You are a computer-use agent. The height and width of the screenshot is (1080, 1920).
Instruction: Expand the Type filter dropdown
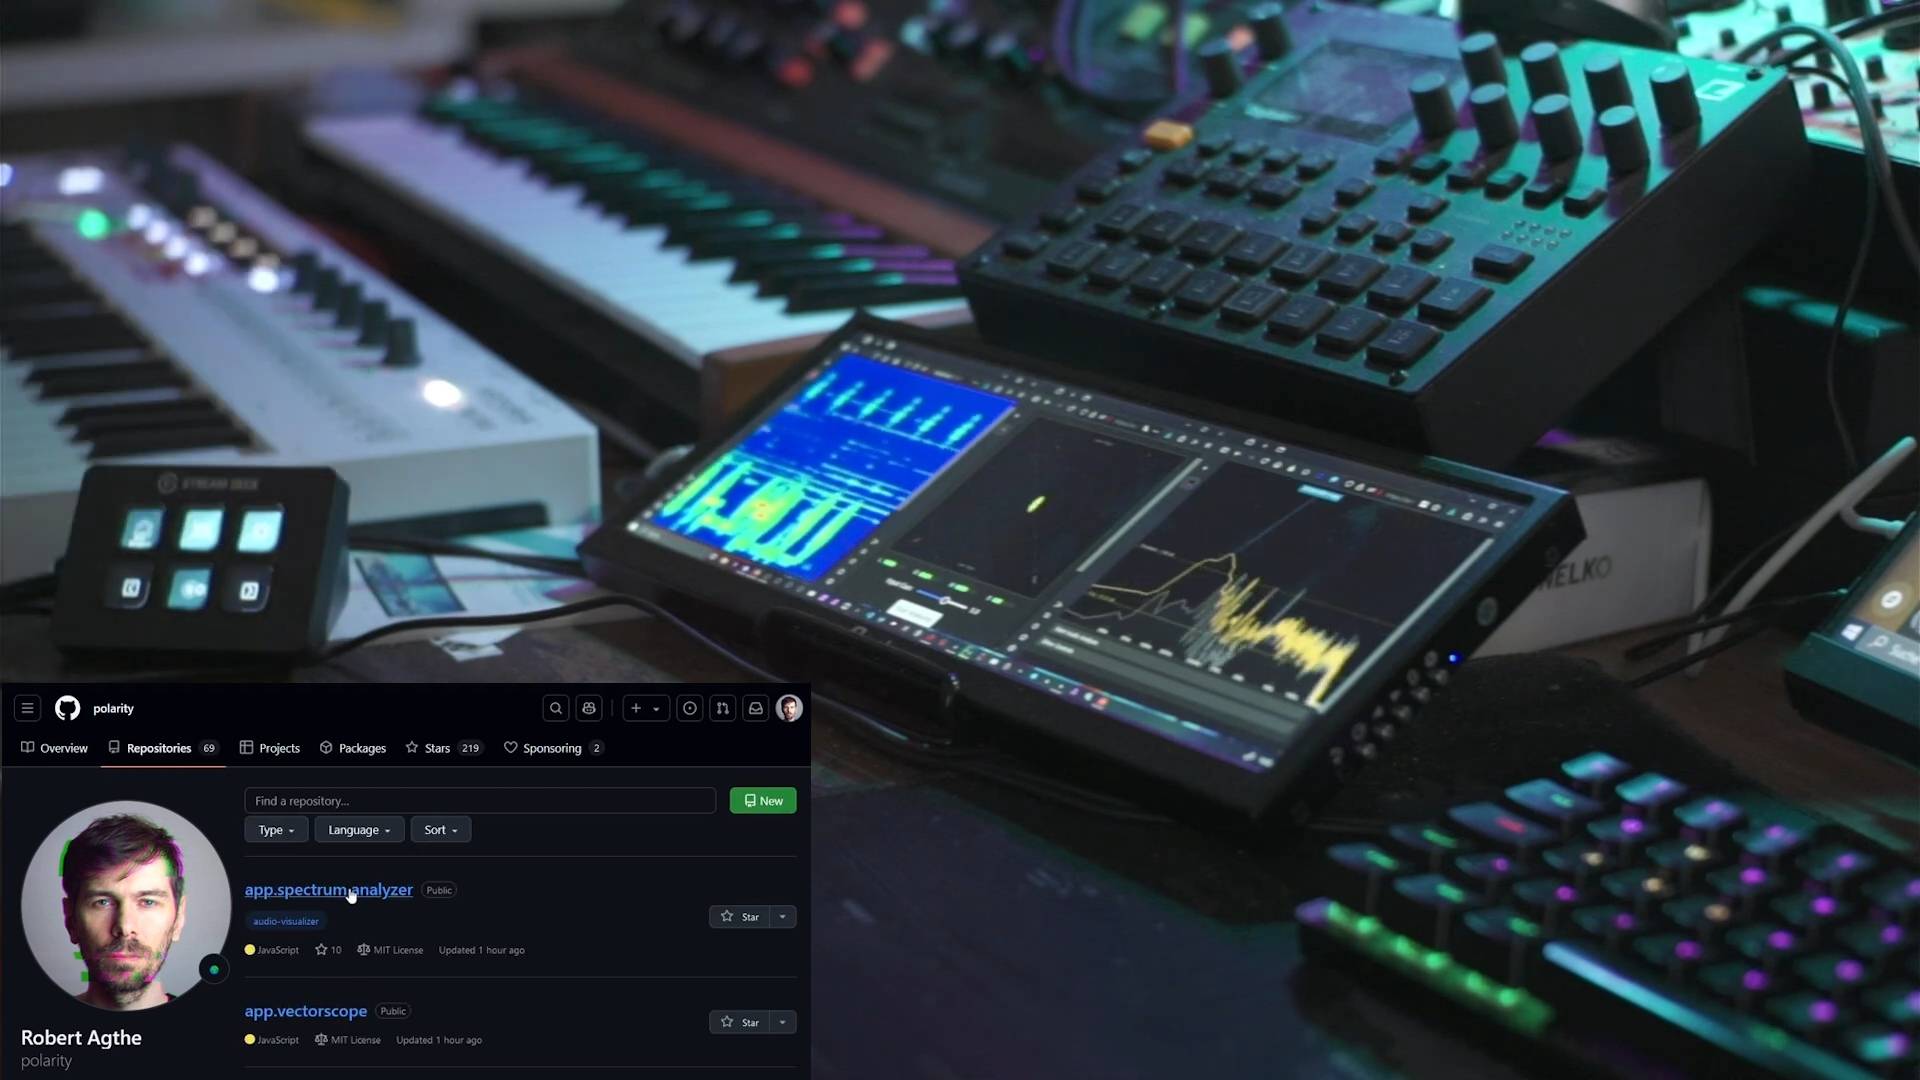[274, 829]
